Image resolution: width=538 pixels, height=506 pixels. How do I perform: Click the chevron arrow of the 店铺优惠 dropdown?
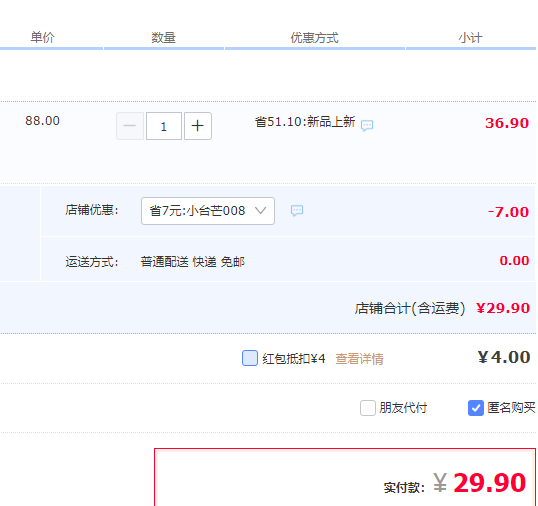(260, 211)
